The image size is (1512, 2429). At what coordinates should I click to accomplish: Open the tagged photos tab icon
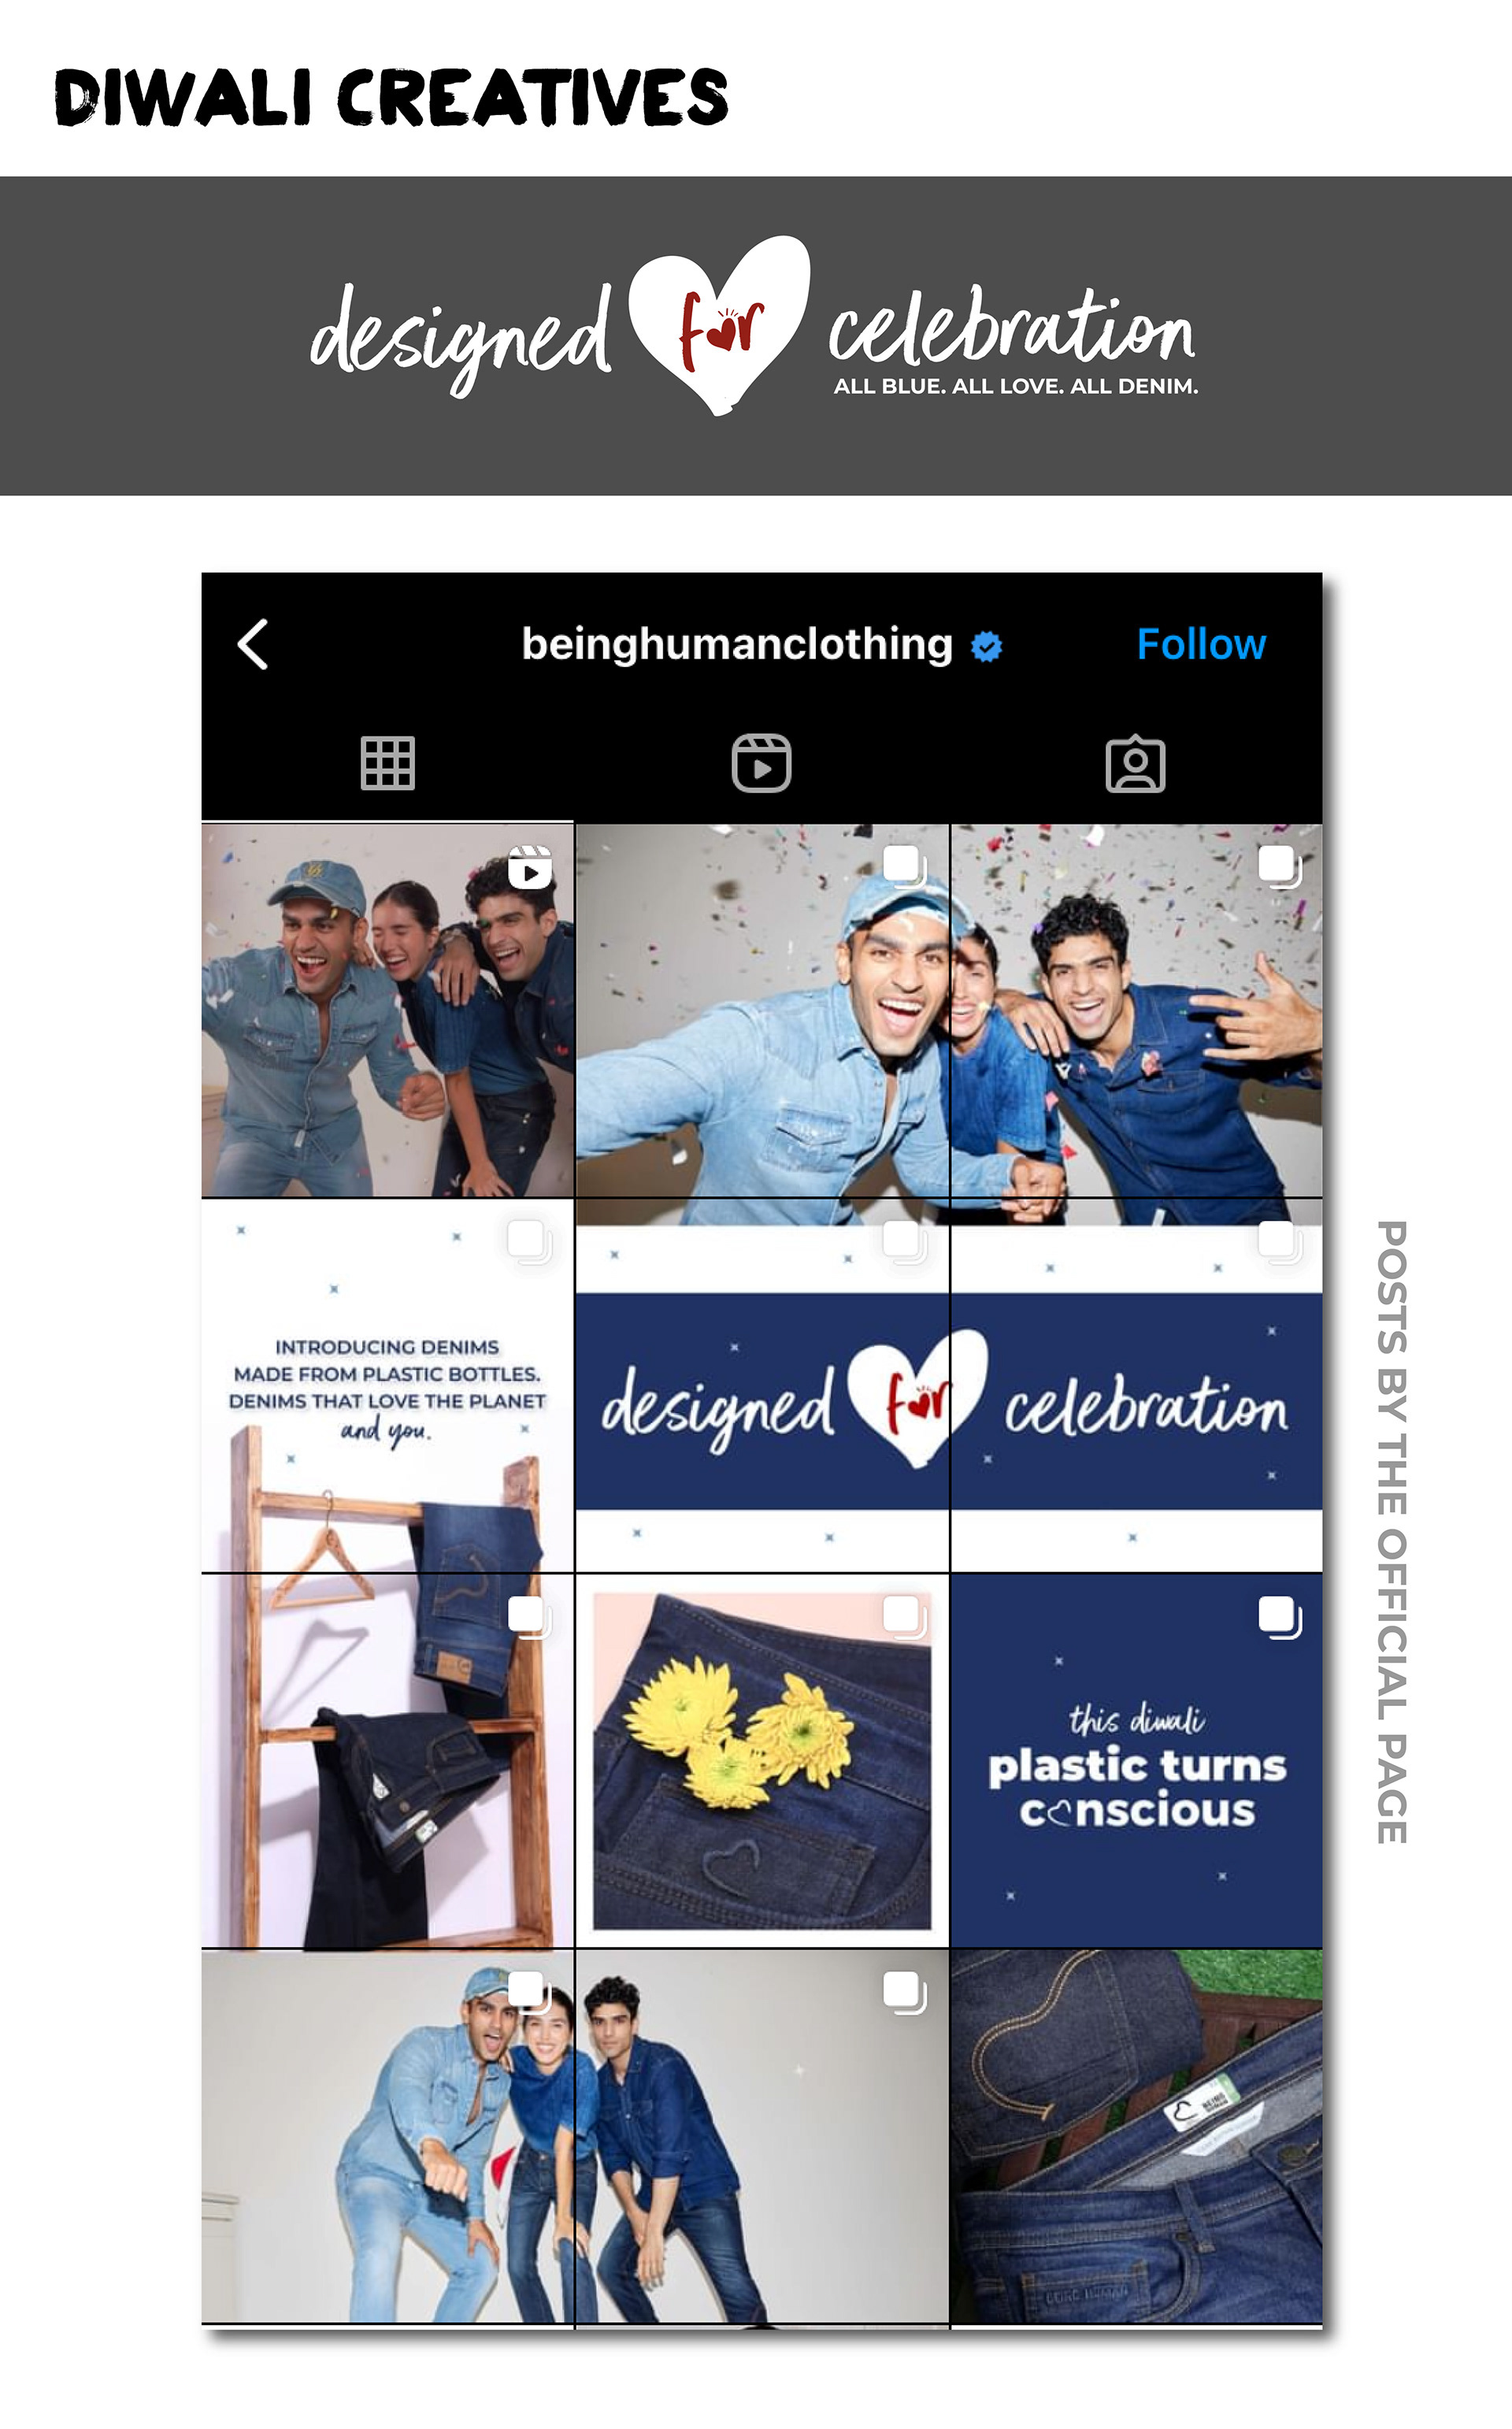[x=1135, y=765]
